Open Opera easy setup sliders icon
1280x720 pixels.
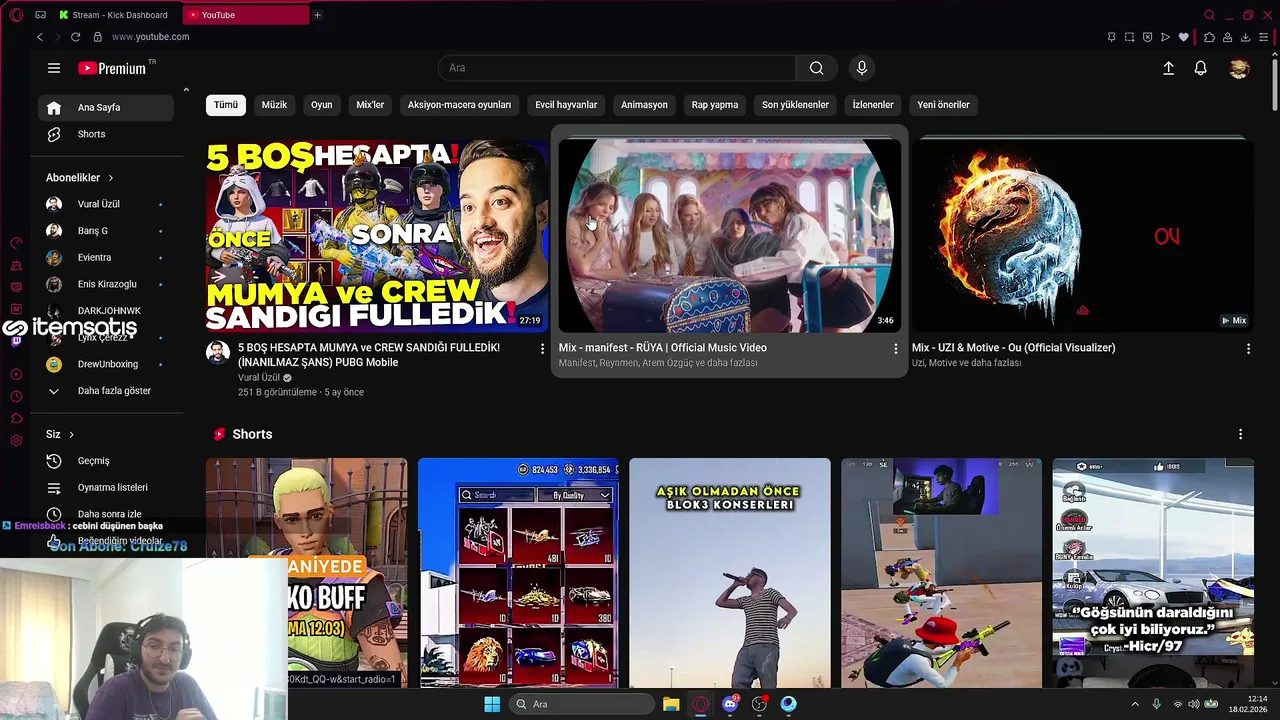(x=1265, y=37)
